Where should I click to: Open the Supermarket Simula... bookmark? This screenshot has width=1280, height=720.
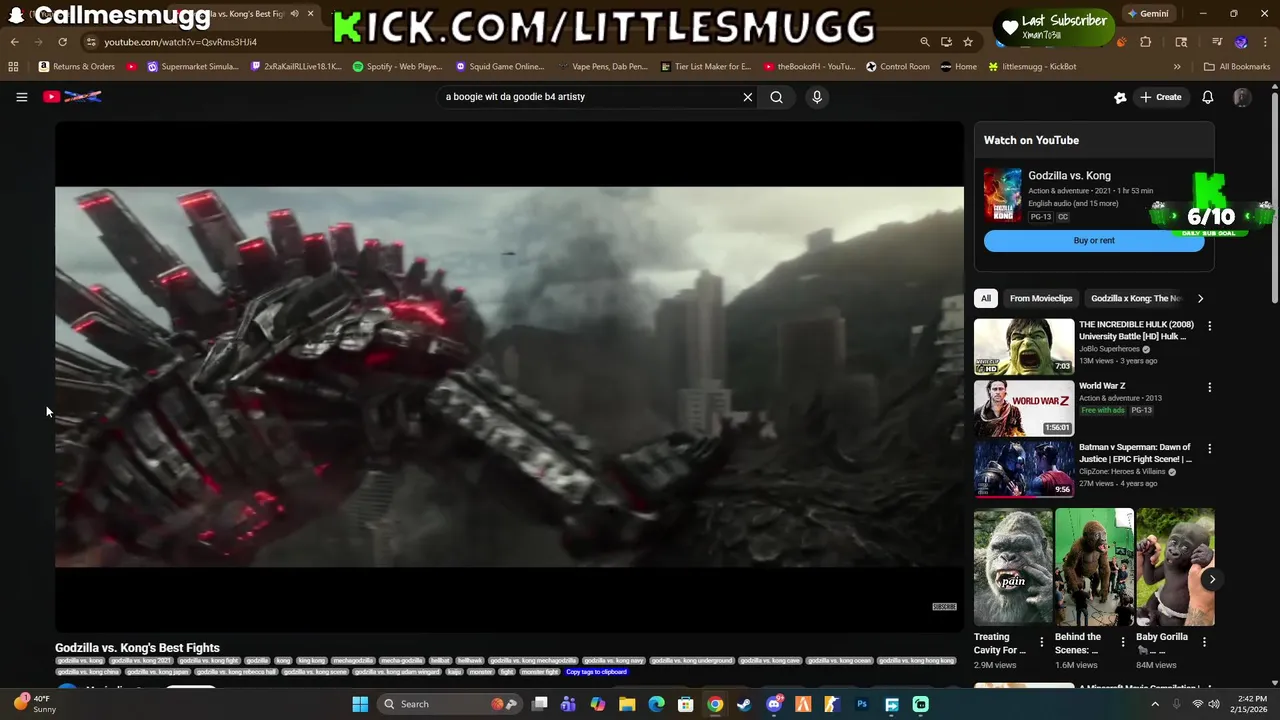point(193,67)
